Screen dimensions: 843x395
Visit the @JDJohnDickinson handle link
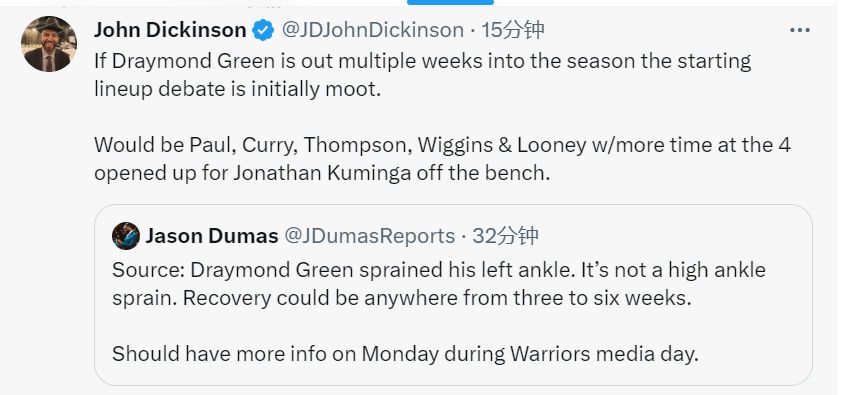(372, 30)
